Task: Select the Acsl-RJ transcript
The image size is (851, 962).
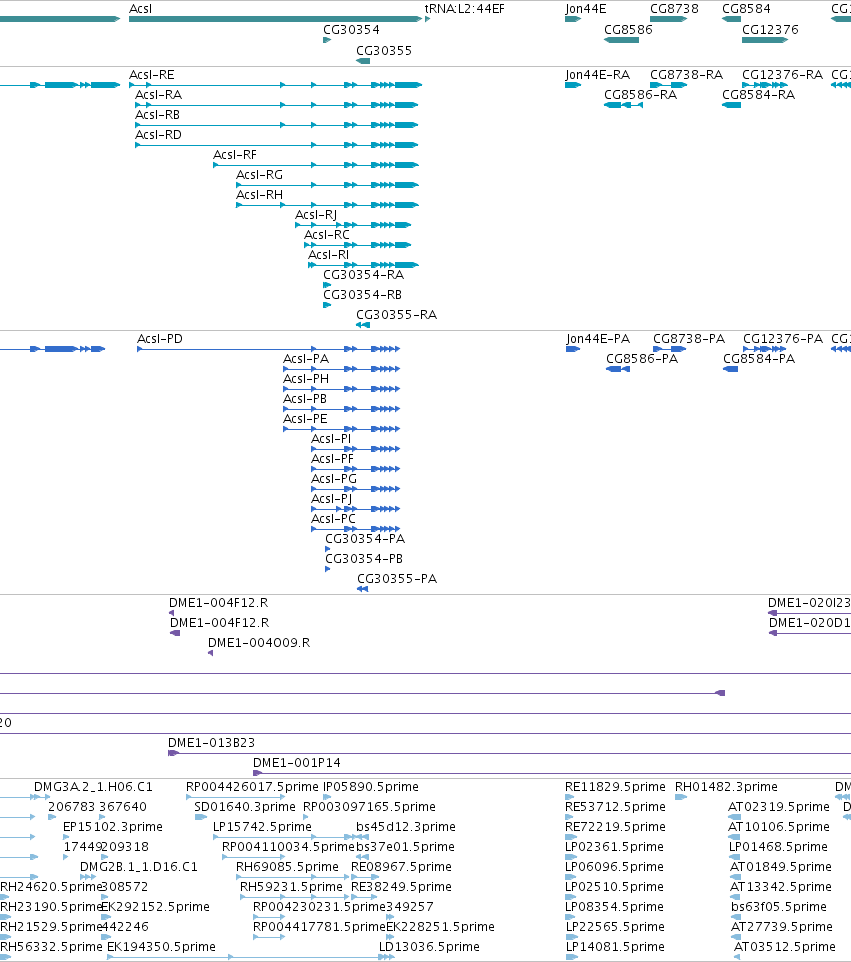Action: (x=353, y=225)
